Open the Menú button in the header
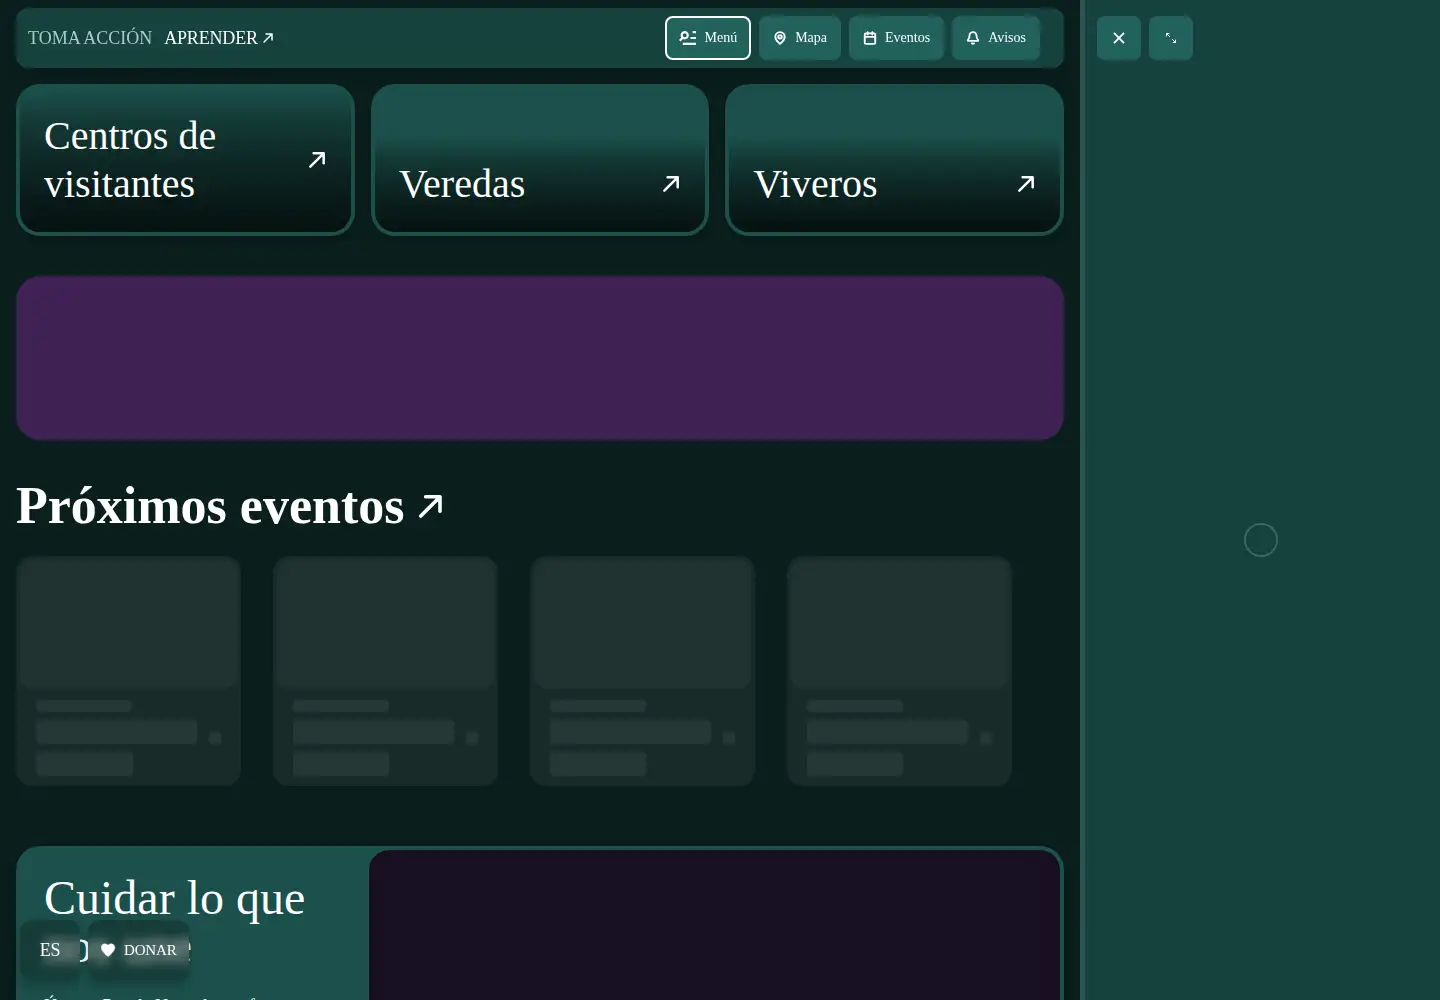The width and height of the screenshot is (1440, 1000). pos(708,38)
